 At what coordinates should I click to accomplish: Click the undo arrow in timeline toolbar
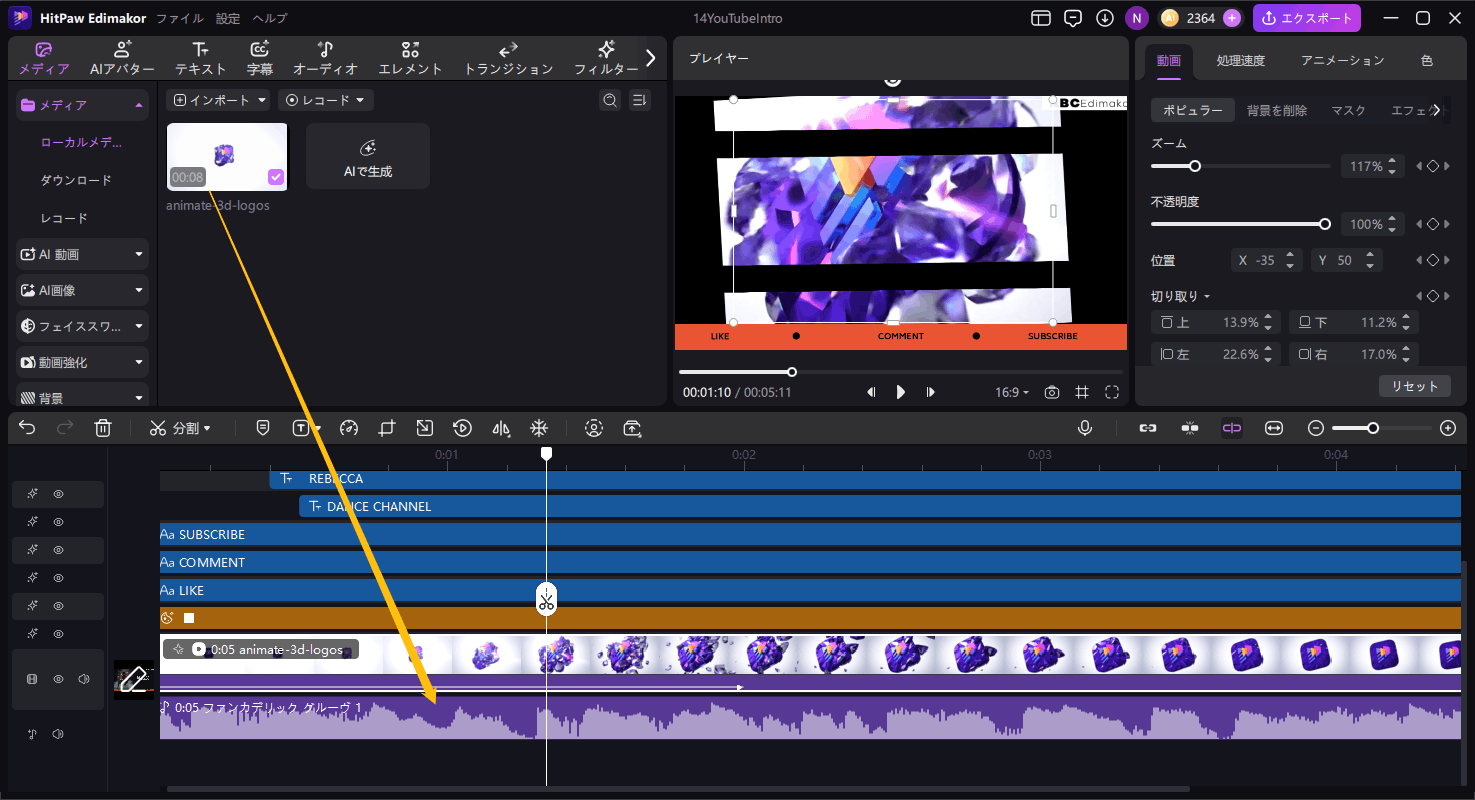pos(27,428)
